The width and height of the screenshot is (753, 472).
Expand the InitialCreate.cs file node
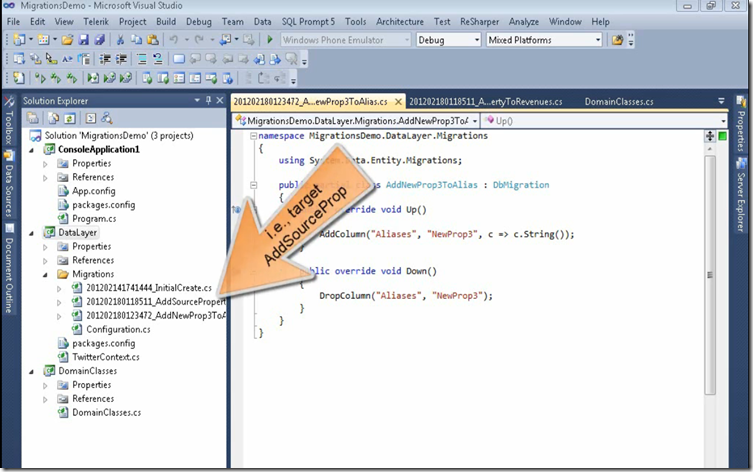pos(59,289)
